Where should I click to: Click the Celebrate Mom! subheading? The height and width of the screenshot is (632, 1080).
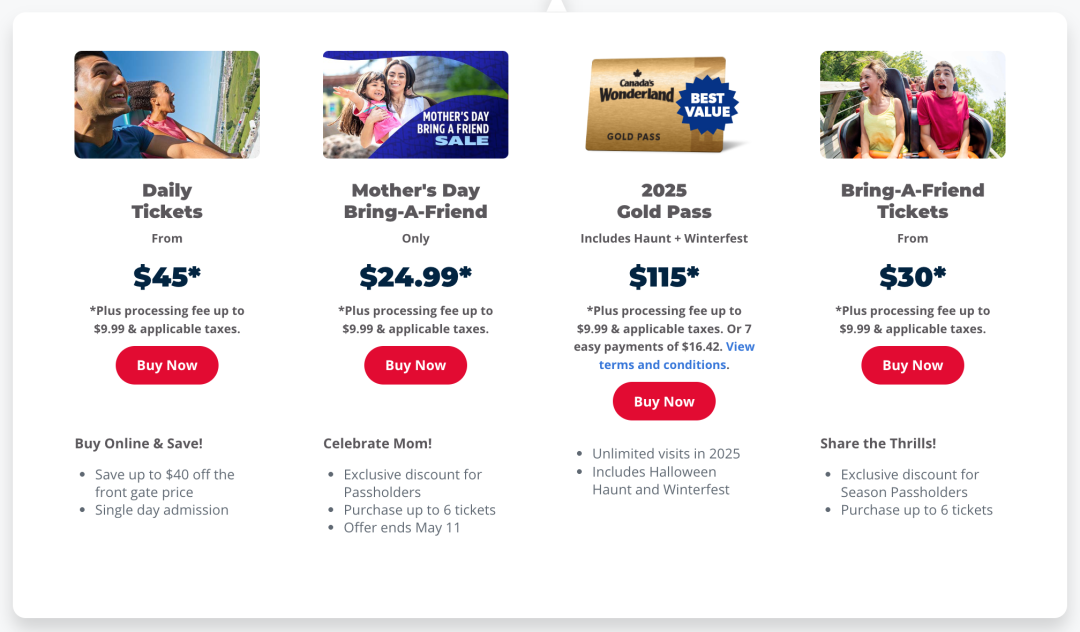(377, 443)
